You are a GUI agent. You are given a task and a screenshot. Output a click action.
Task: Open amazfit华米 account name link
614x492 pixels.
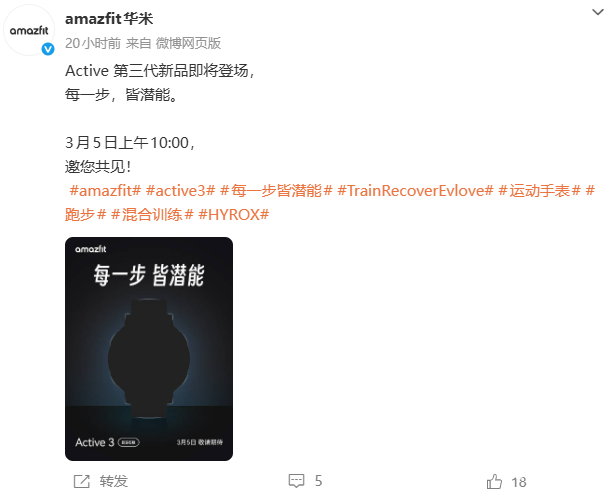[109, 18]
